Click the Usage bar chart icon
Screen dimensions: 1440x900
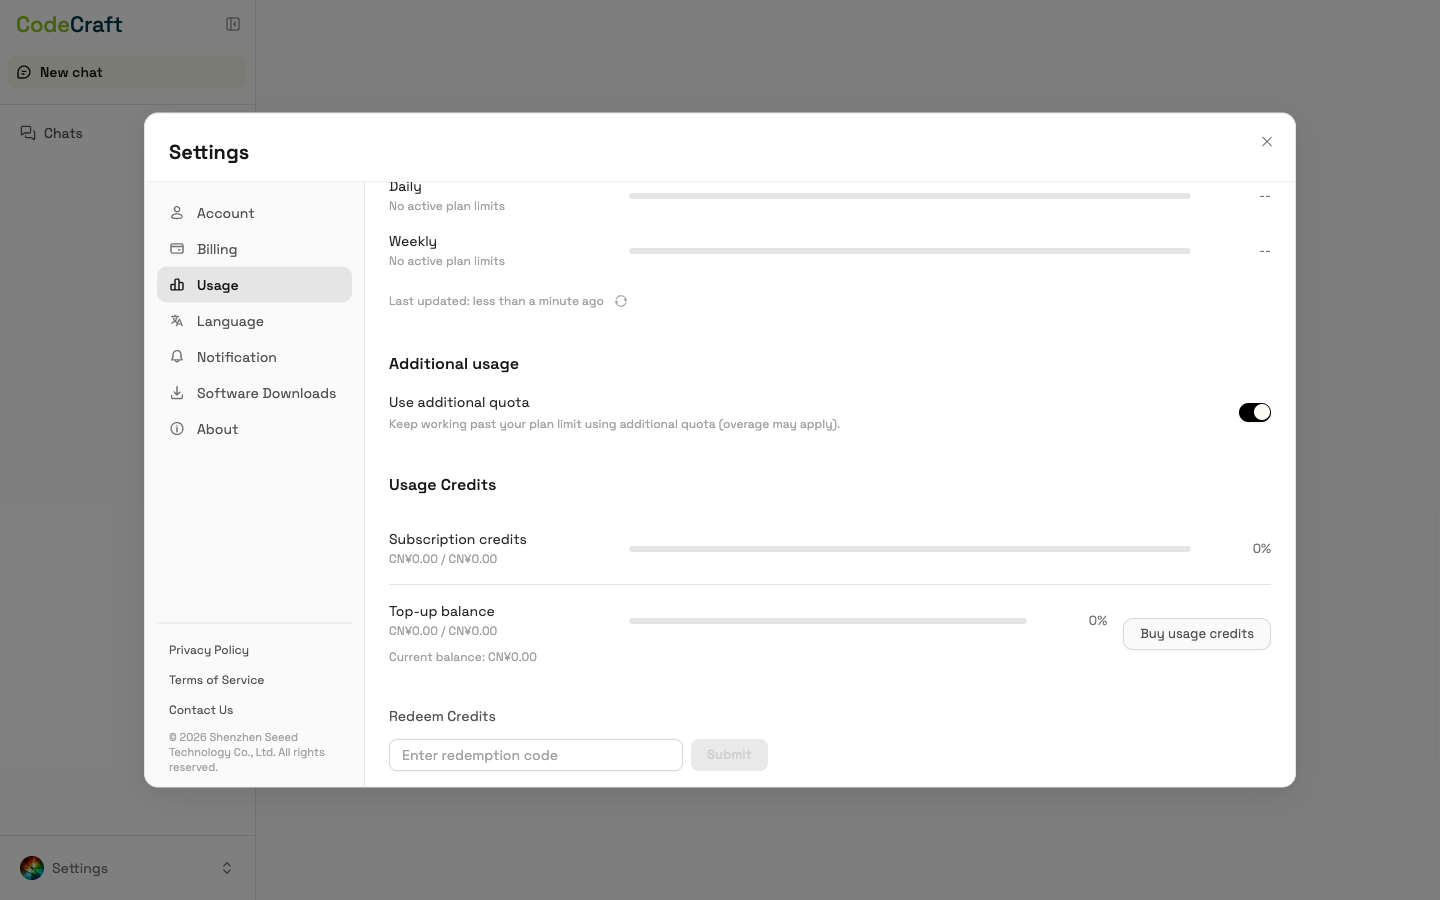(x=177, y=285)
